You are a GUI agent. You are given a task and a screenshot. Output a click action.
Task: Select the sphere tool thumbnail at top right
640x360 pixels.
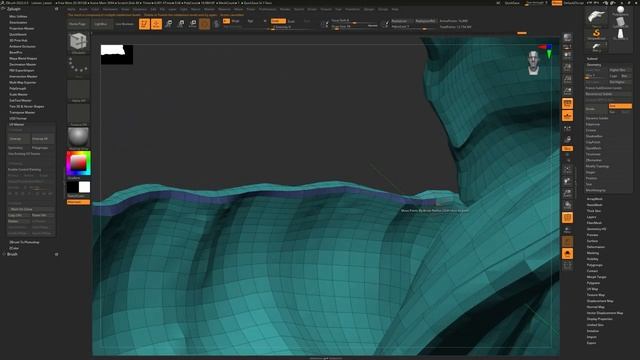point(621,11)
